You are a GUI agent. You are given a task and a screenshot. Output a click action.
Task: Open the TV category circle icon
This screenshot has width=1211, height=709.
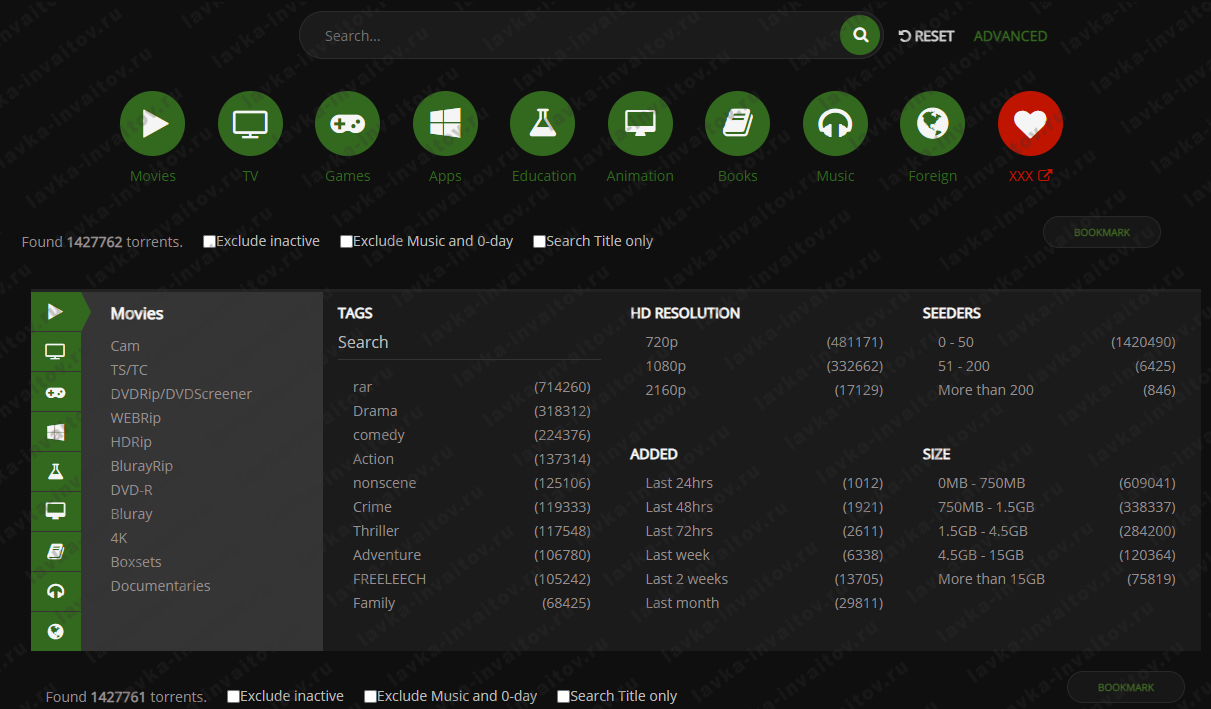pos(250,124)
